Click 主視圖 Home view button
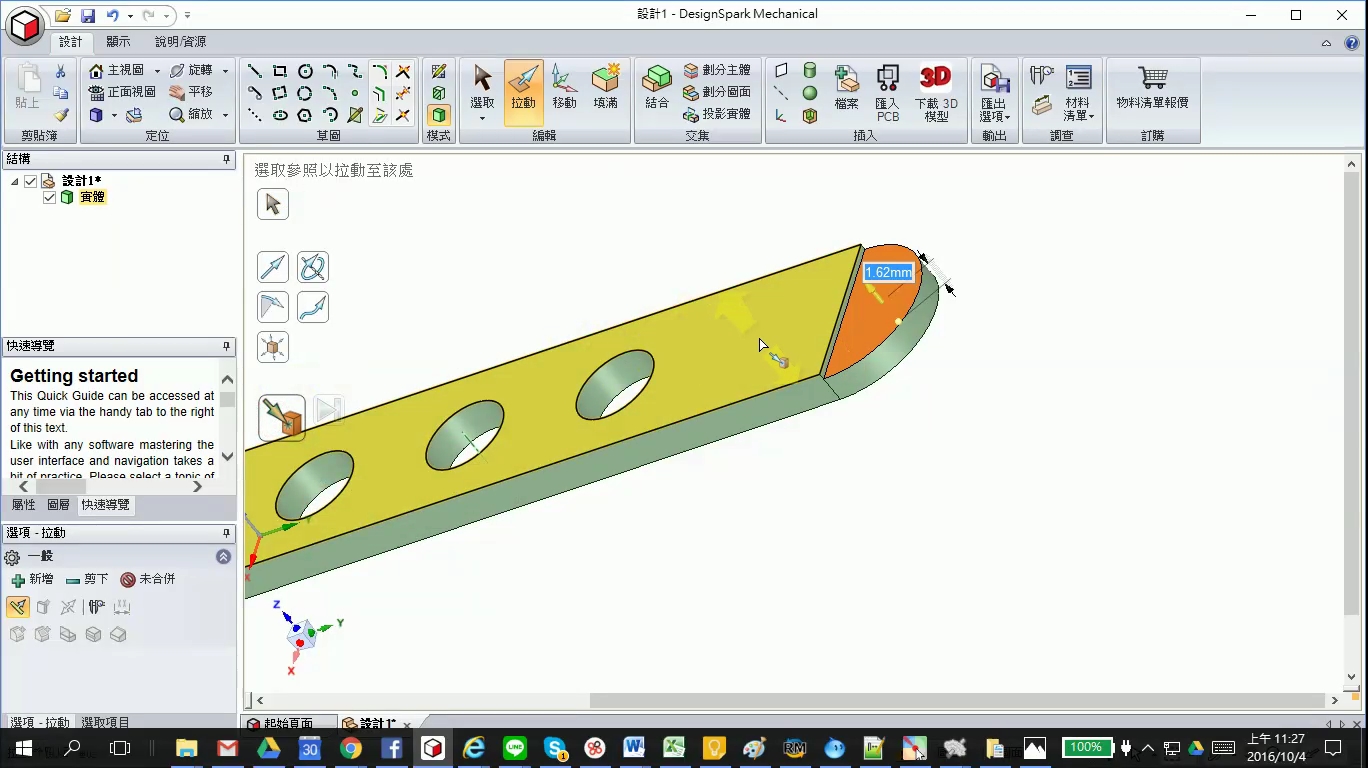The height and width of the screenshot is (768, 1368). click(x=118, y=71)
